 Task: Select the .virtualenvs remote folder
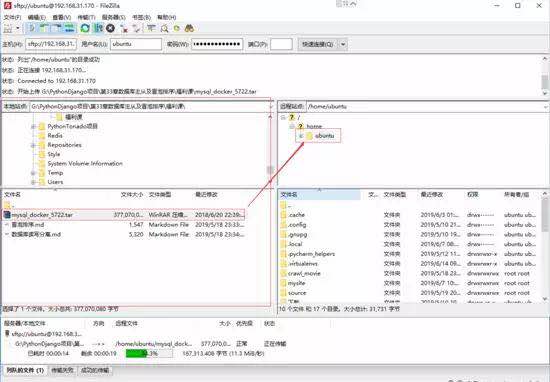(303, 263)
